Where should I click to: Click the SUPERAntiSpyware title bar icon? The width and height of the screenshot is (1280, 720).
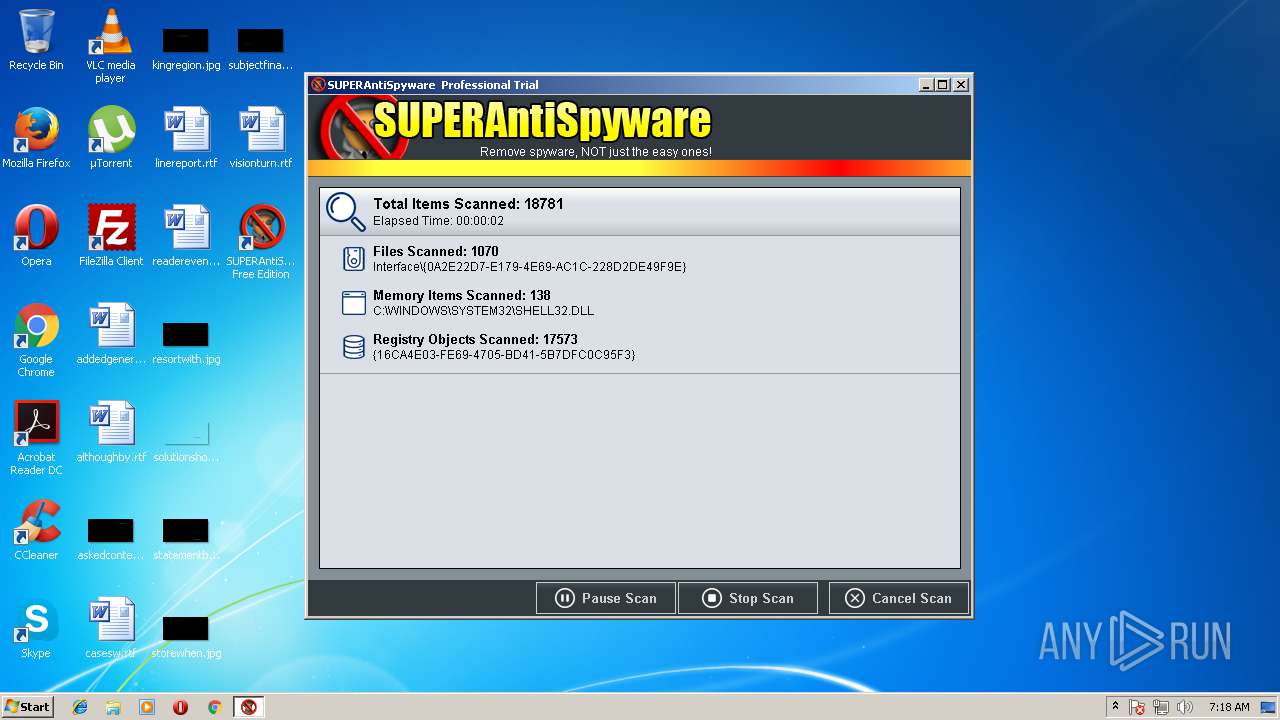[318, 85]
